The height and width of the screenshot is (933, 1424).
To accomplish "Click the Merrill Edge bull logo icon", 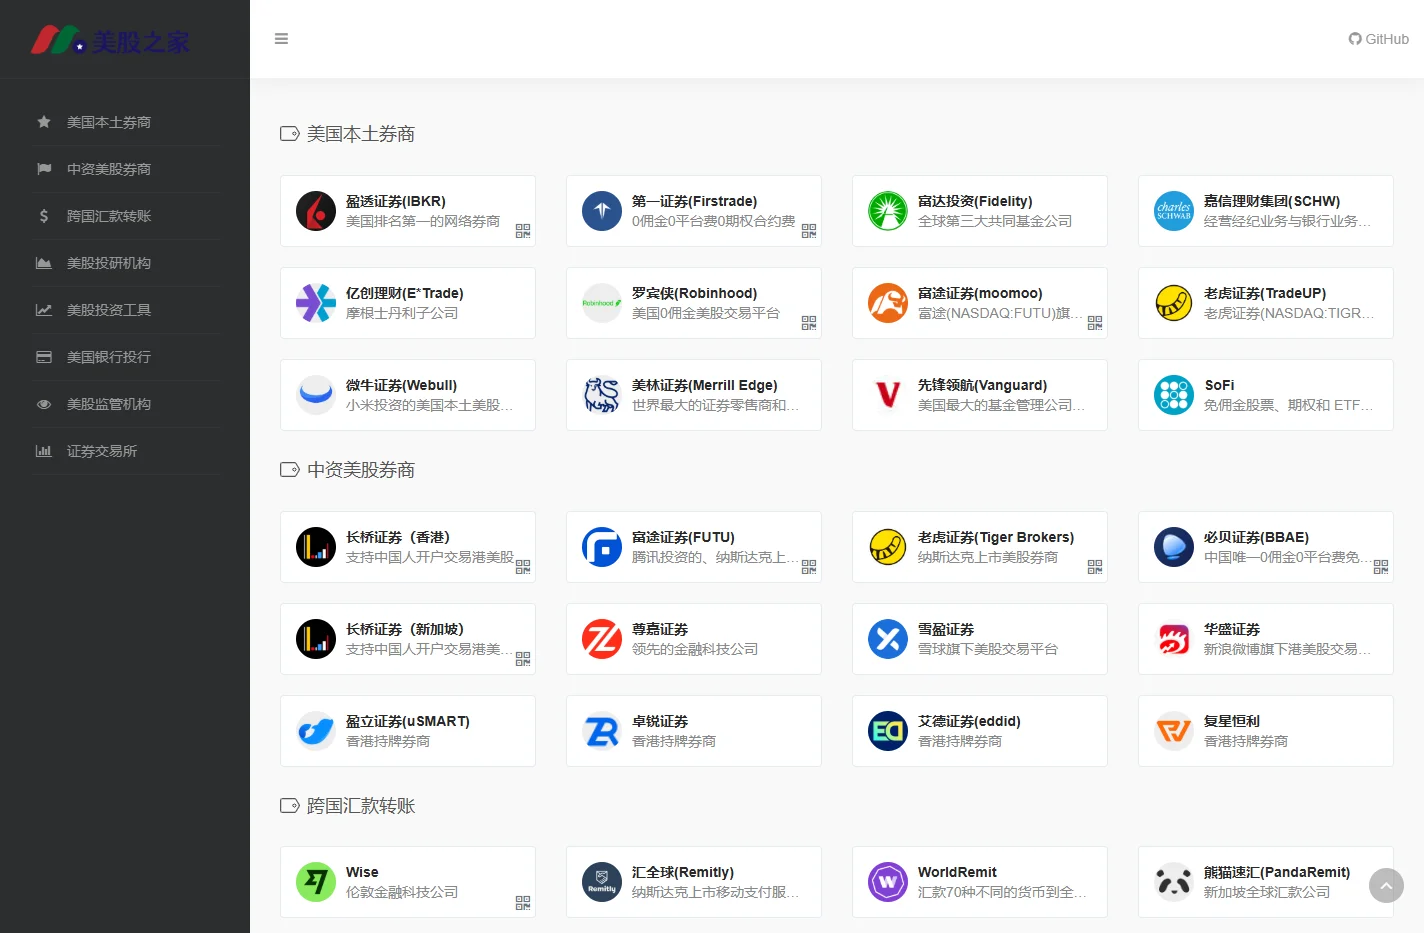I will pos(602,395).
